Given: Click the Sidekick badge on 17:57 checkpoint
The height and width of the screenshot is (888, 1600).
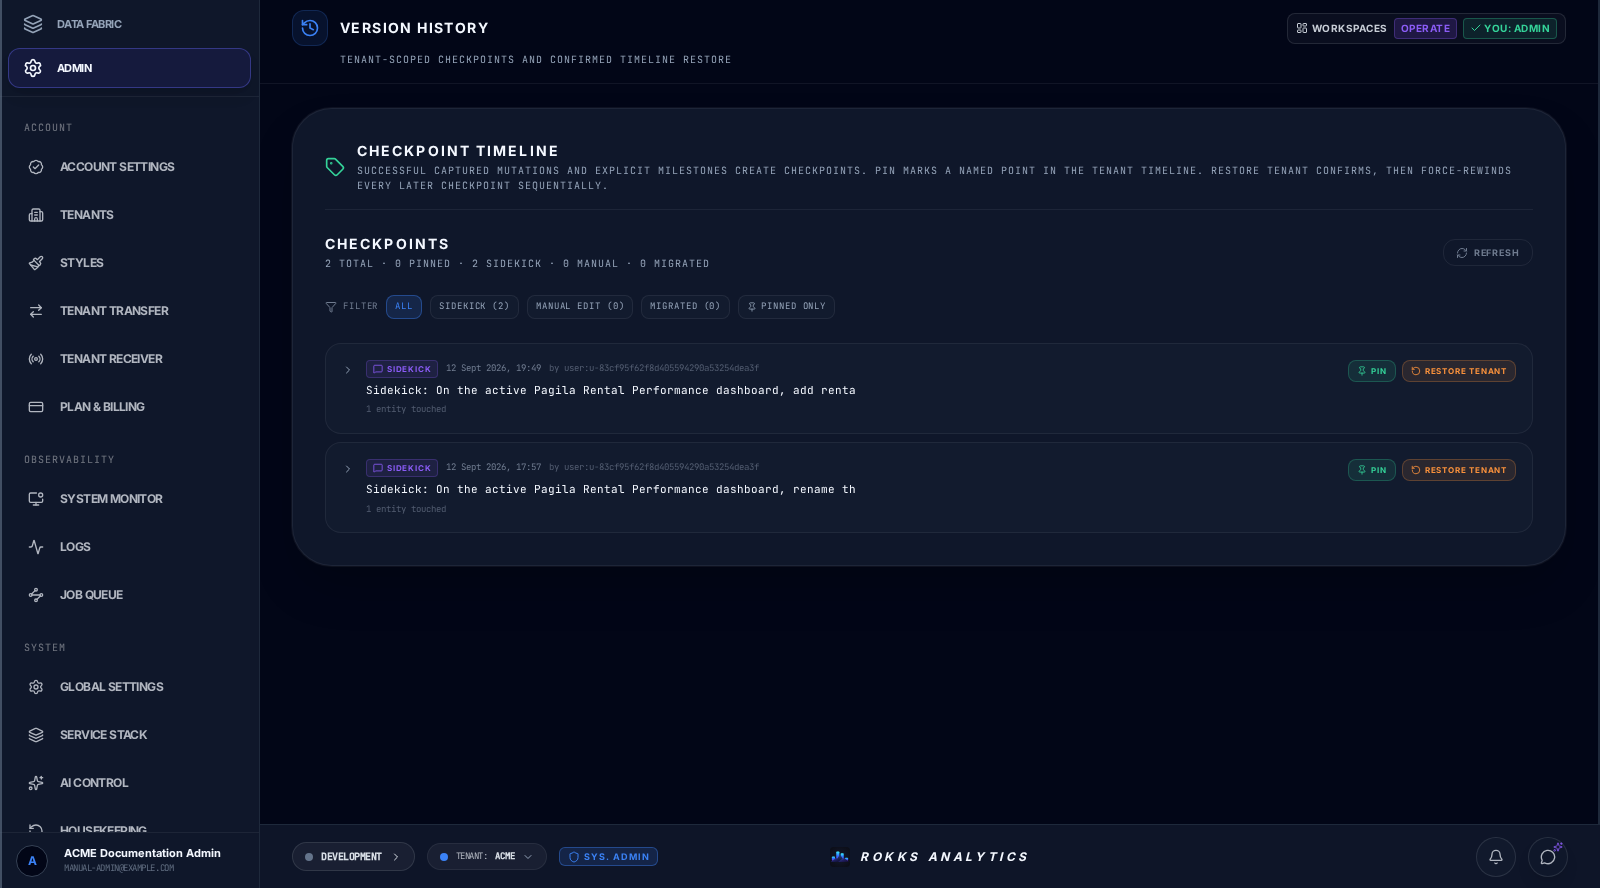Looking at the screenshot, I should 402,468.
